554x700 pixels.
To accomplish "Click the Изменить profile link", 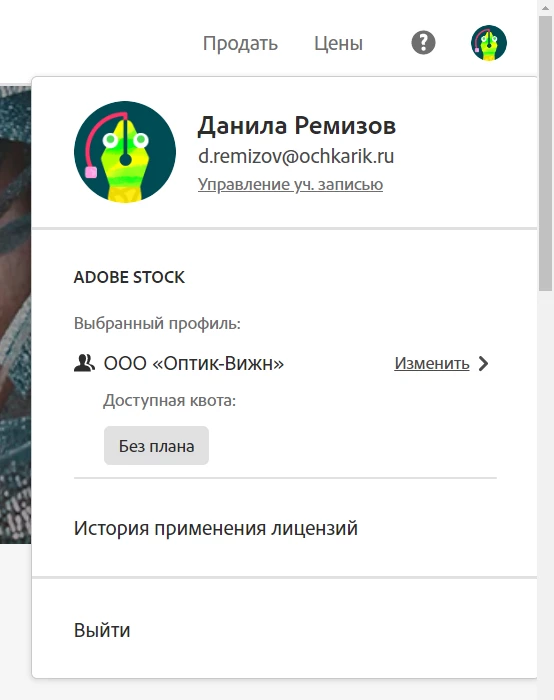I will tap(432, 363).
